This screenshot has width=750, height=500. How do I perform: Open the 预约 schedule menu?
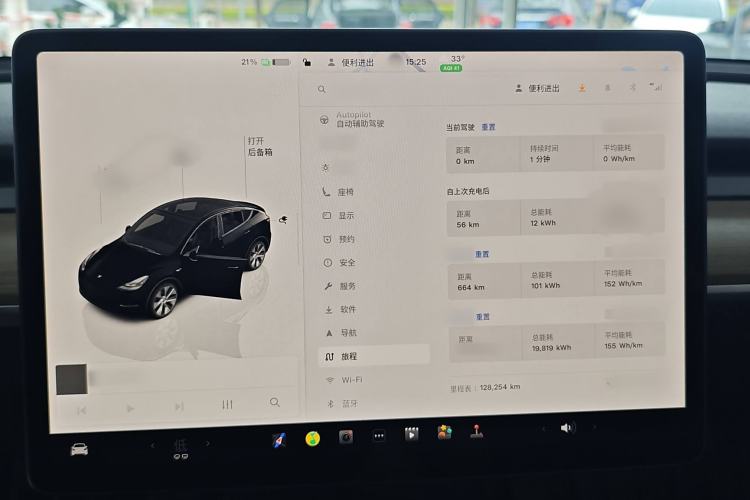tap(340, 239)
